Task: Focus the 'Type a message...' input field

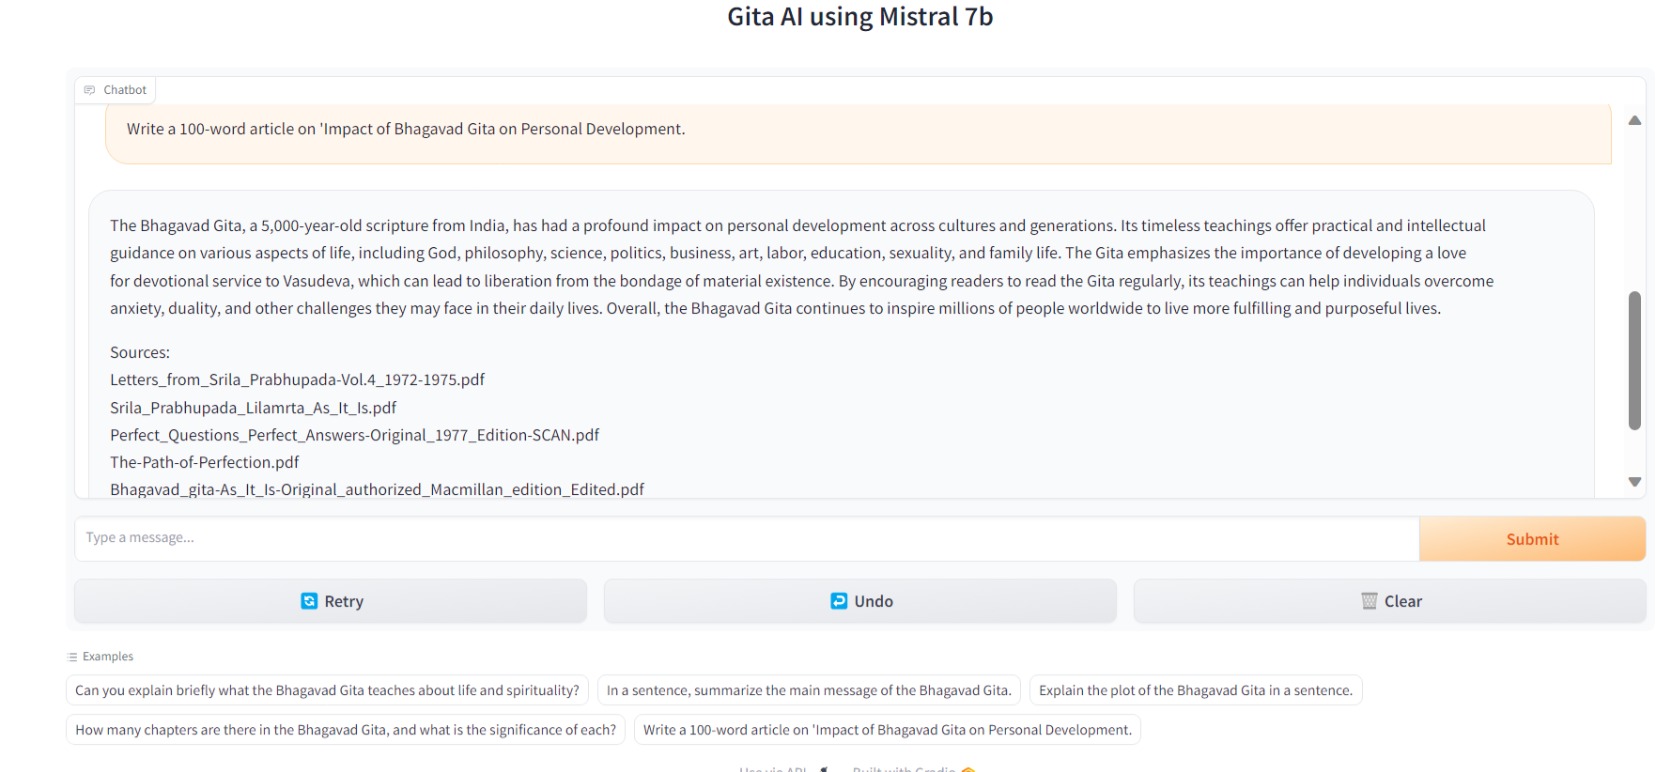Action: click(746, 539)
